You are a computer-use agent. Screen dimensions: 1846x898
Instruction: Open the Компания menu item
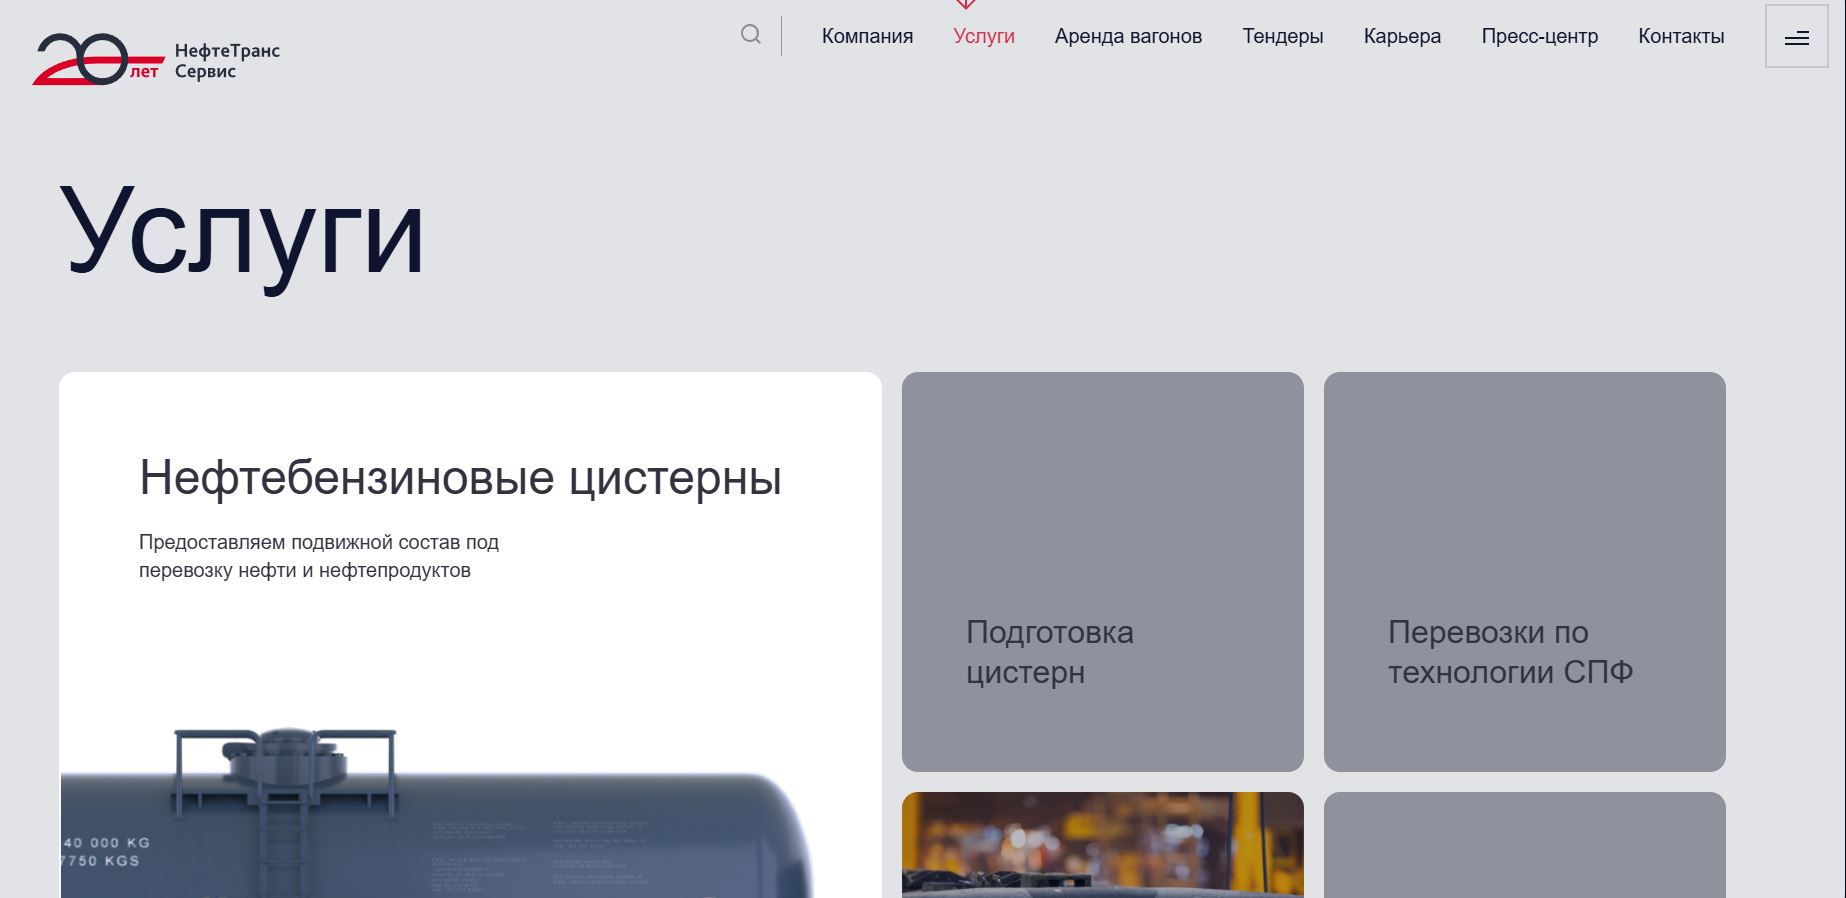click(867, 36)
